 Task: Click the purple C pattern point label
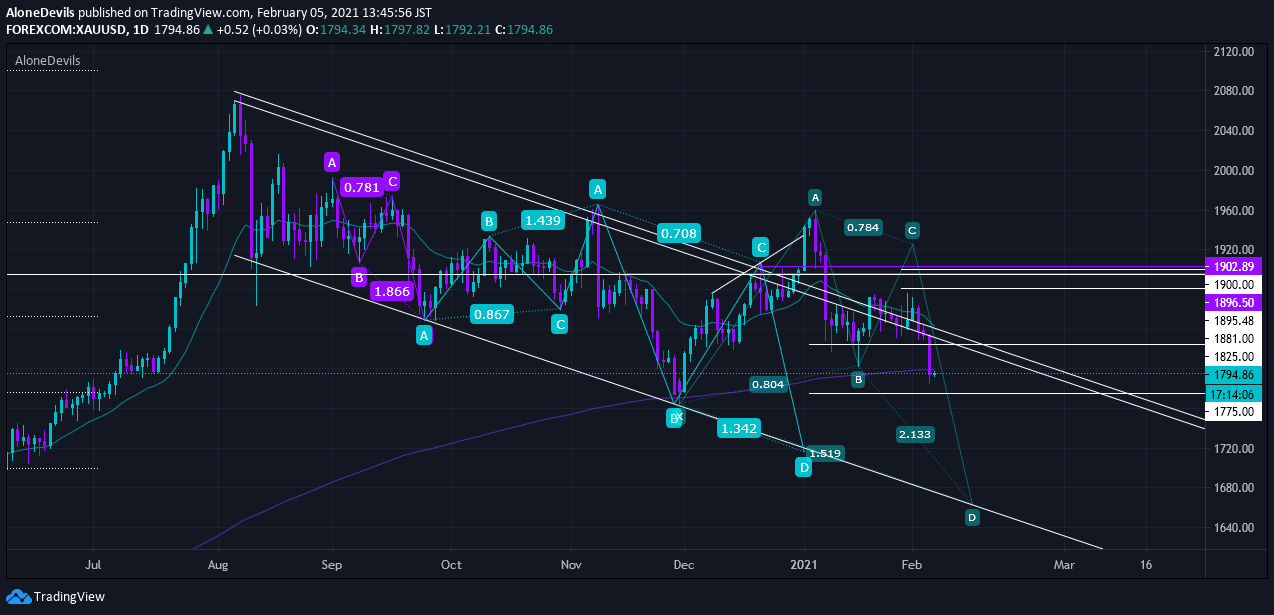tap(393, 181)
